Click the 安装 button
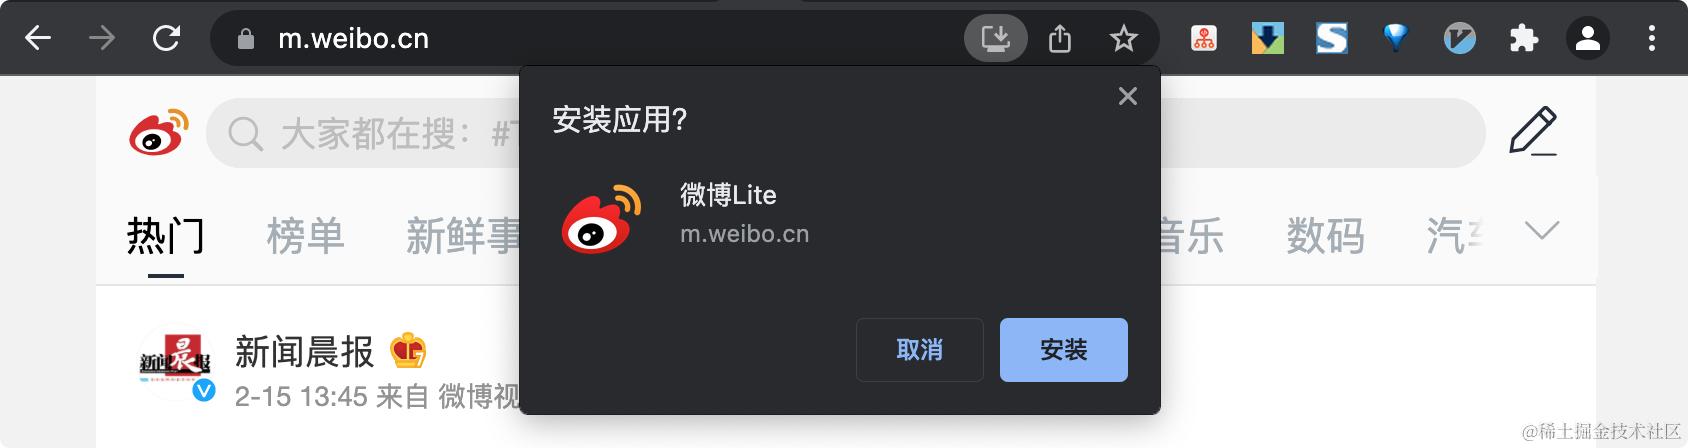Screen dimensions: 1688x448 click(x=1064, y=350)
